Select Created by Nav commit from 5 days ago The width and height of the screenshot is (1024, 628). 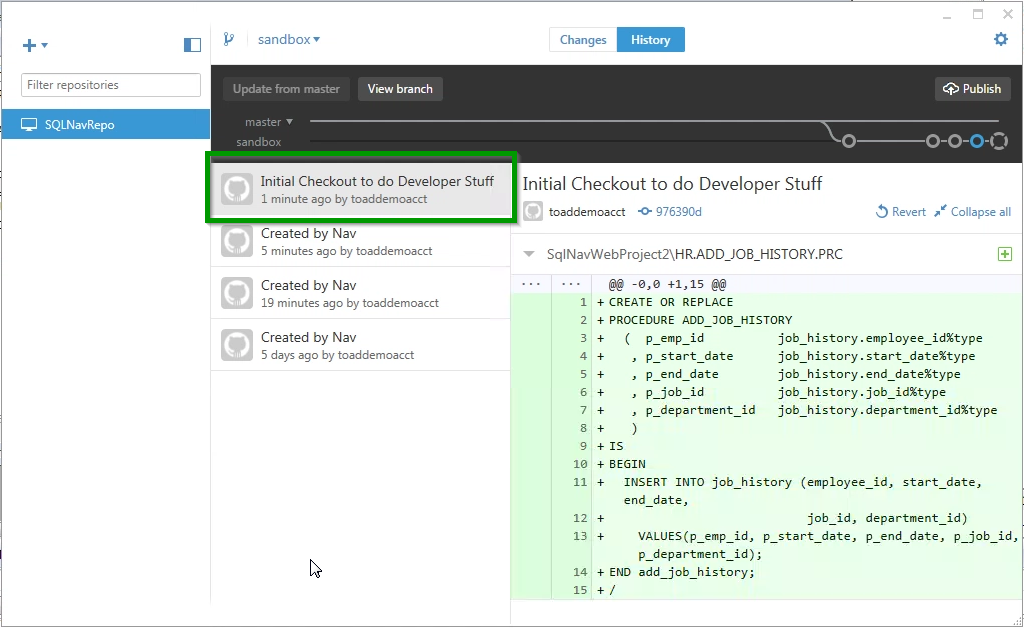click(x=361, y=345)
